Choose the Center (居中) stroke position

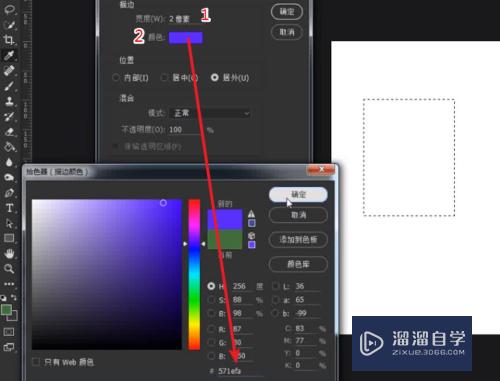164,78
